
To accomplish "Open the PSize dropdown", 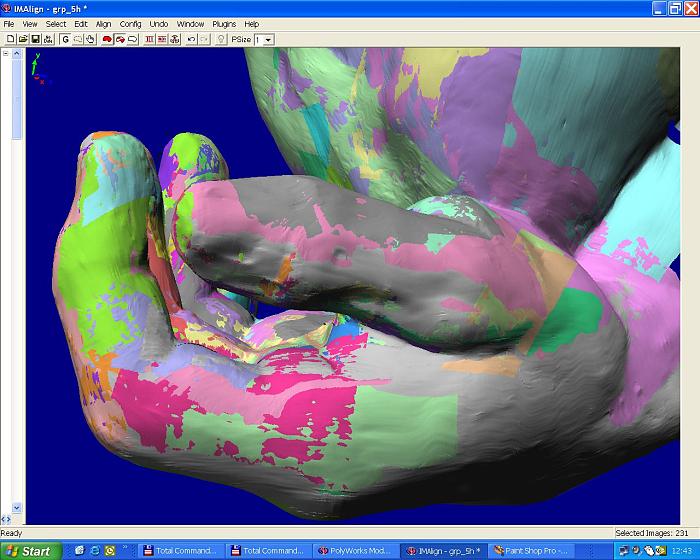I will coord(268,40).
